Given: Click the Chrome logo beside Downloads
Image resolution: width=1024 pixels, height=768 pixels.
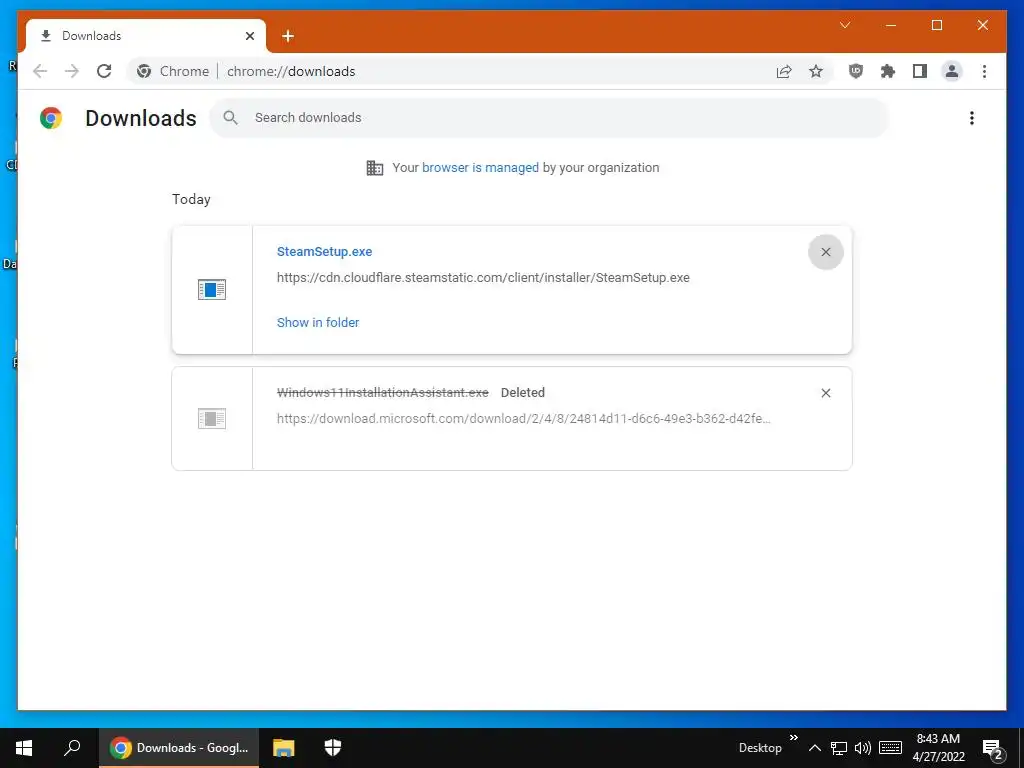Looking at the screenshot, I should (51, 118).
